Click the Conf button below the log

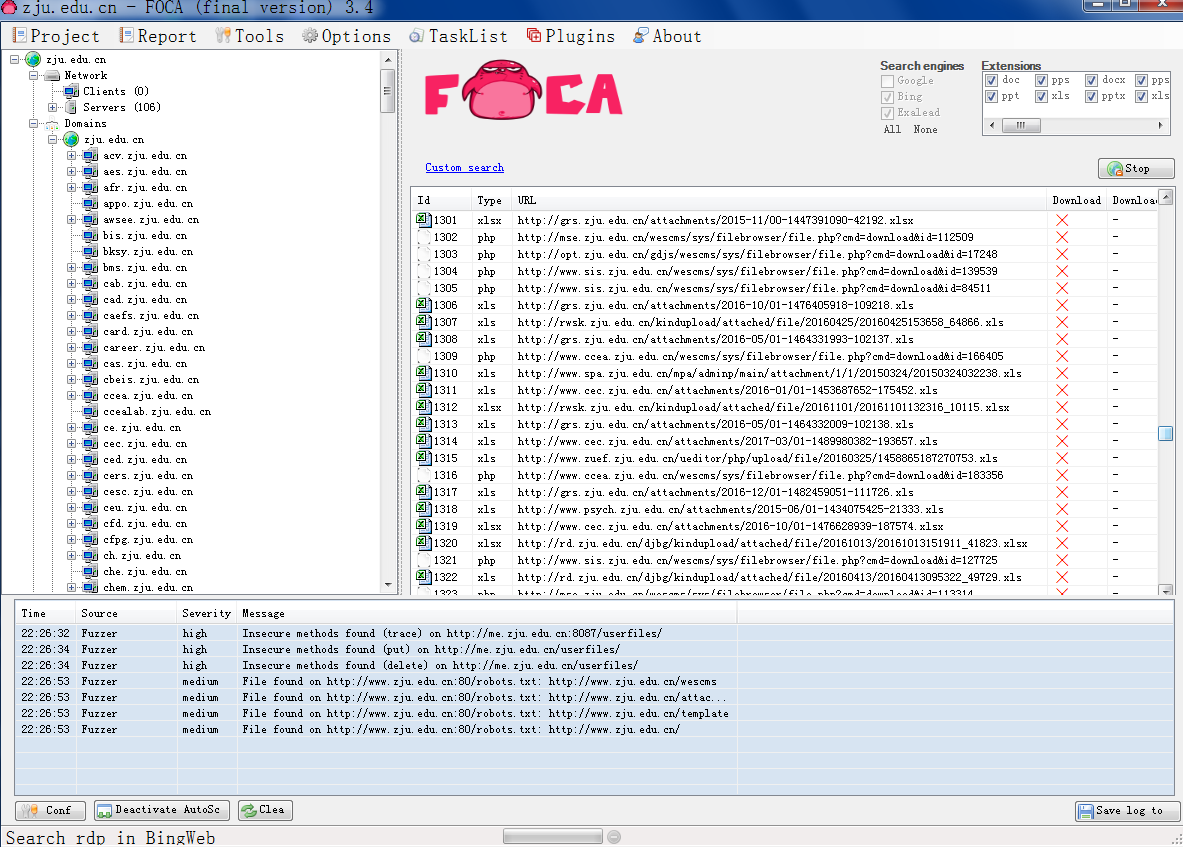(51, 810)
